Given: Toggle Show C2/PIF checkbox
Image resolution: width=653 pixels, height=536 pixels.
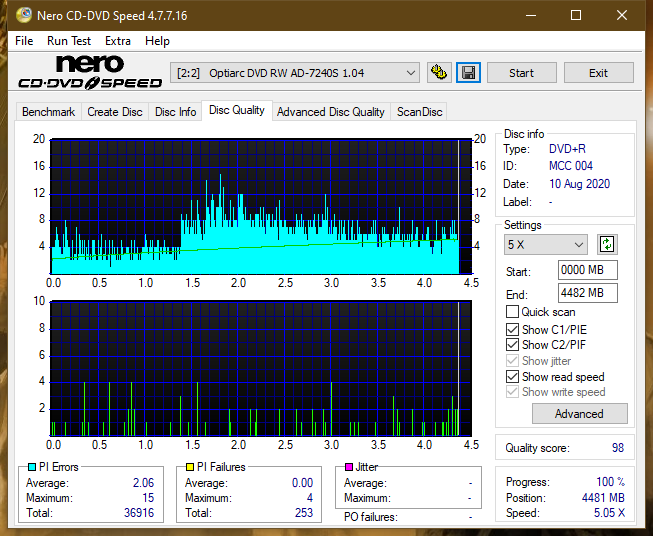Looking at the screenshot, I should pos(512,345).
